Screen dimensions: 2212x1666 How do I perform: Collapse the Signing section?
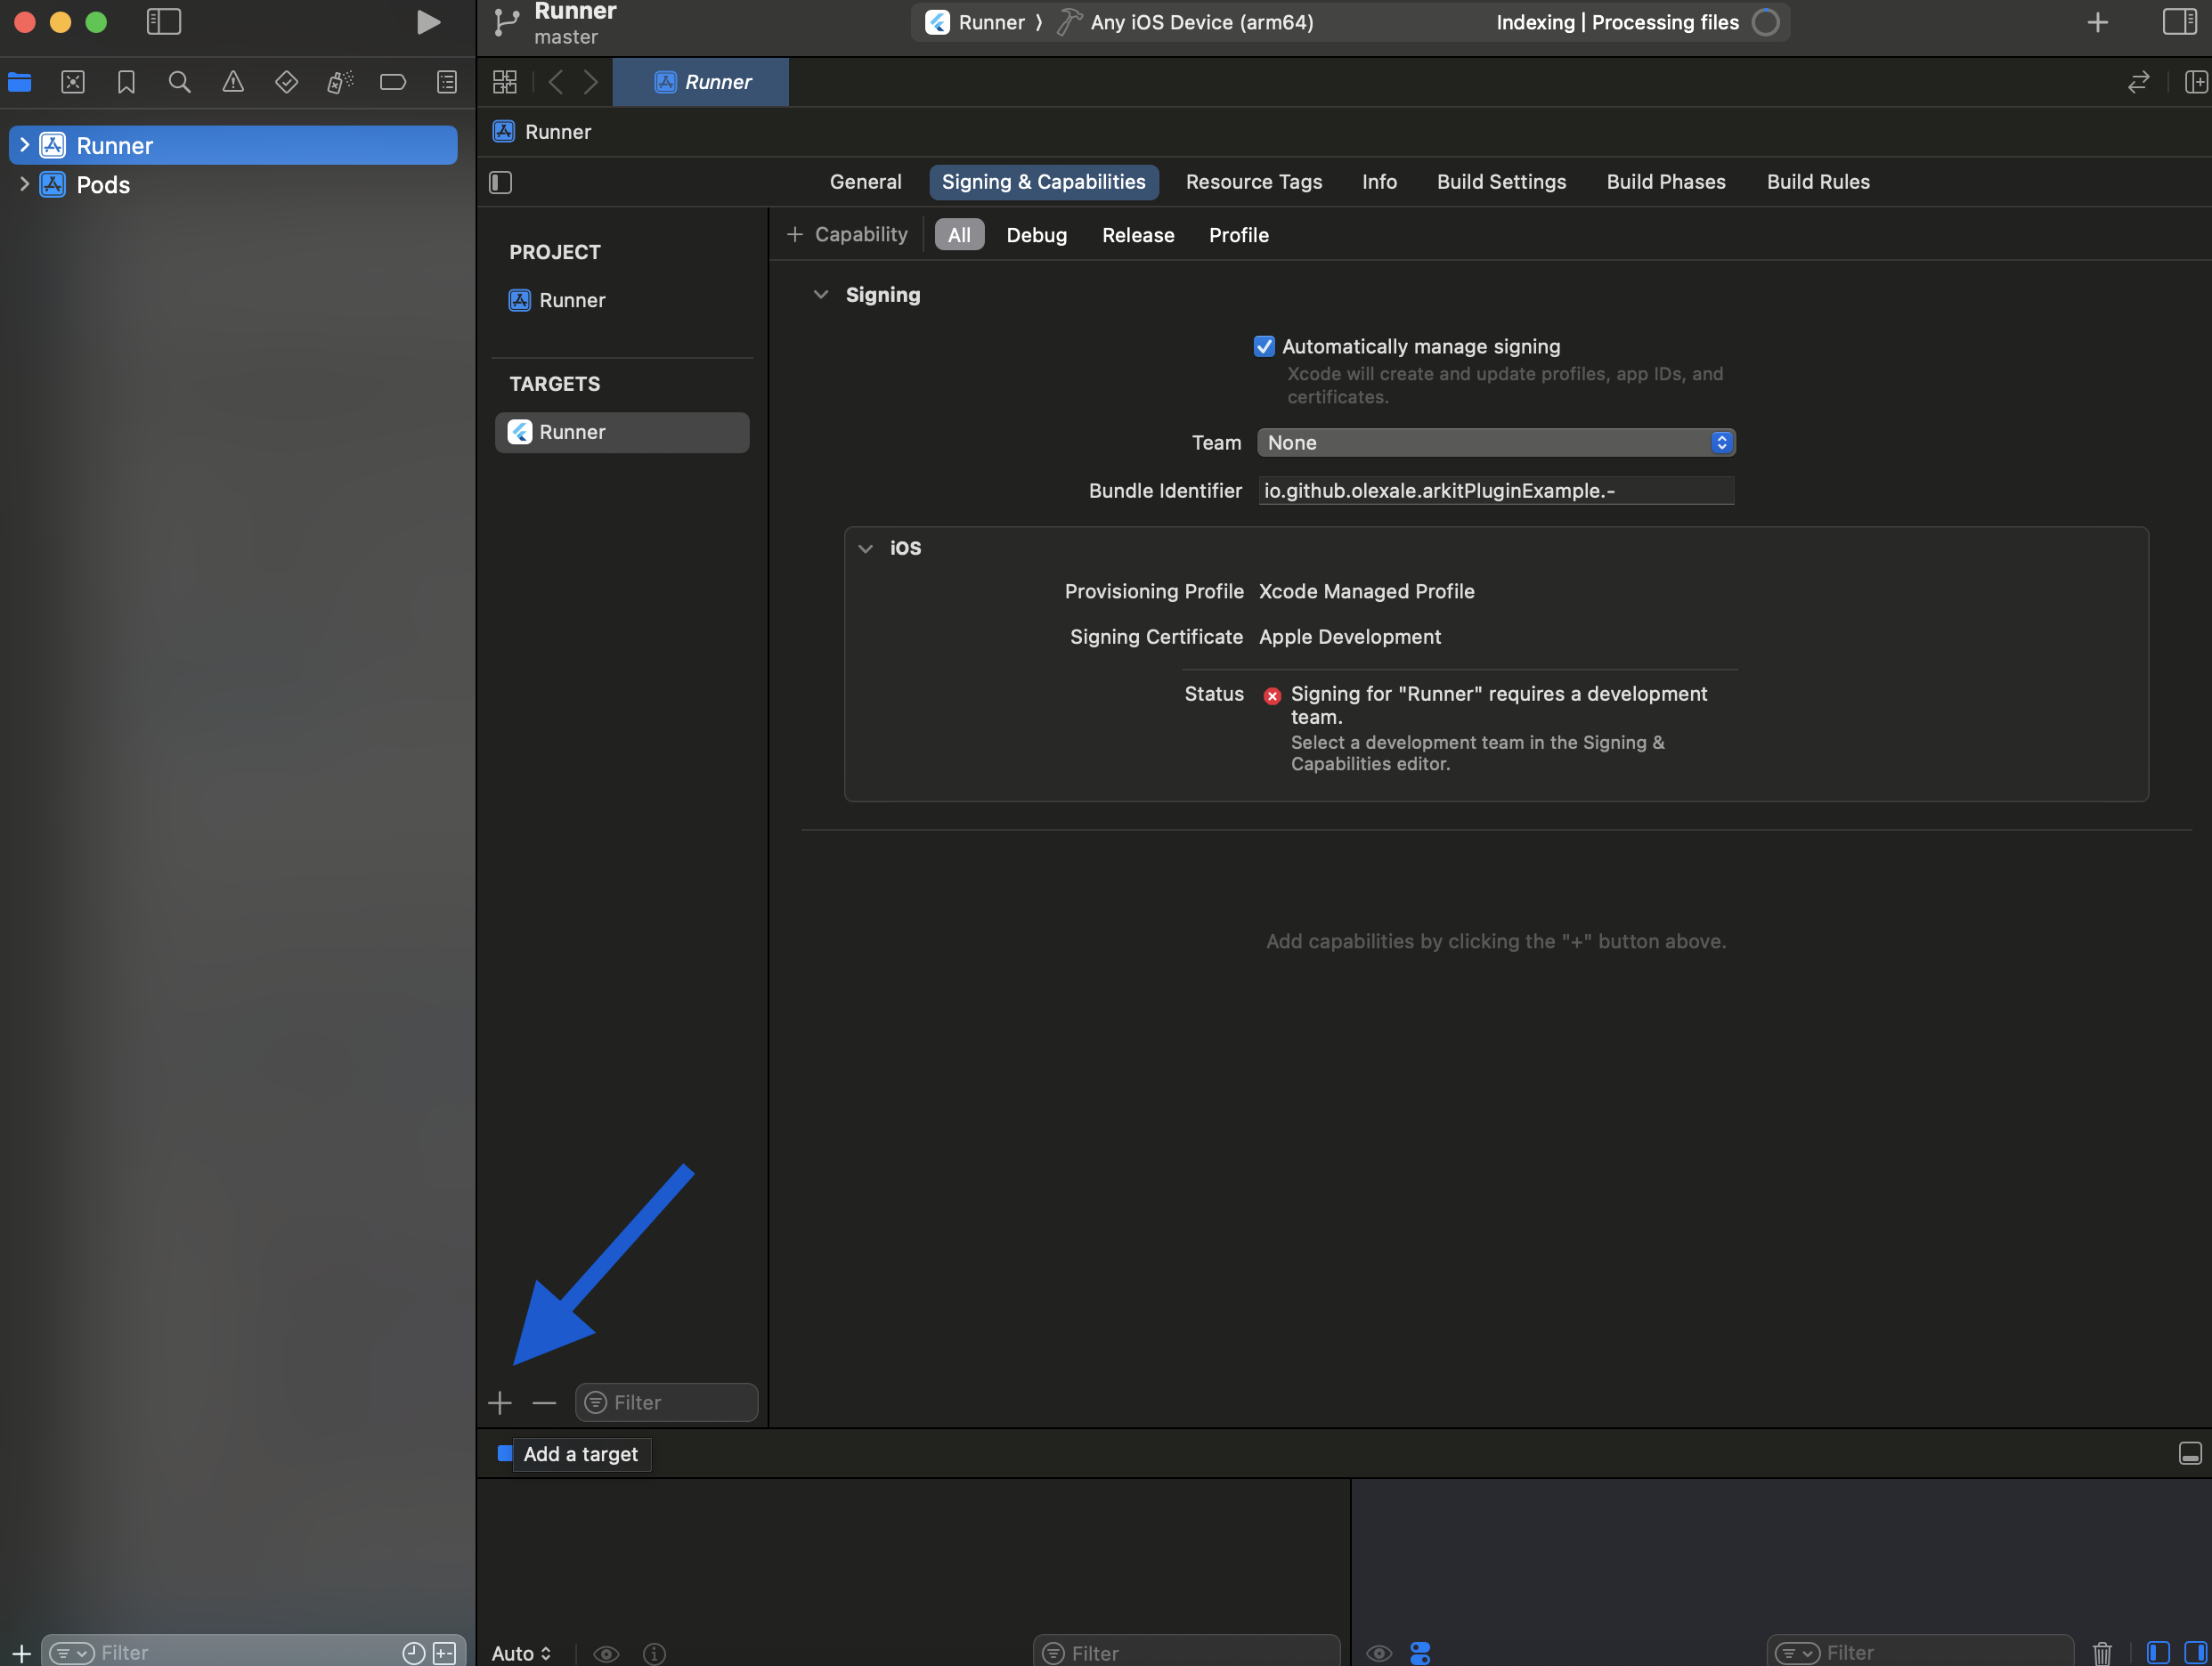tap(821, 294)
